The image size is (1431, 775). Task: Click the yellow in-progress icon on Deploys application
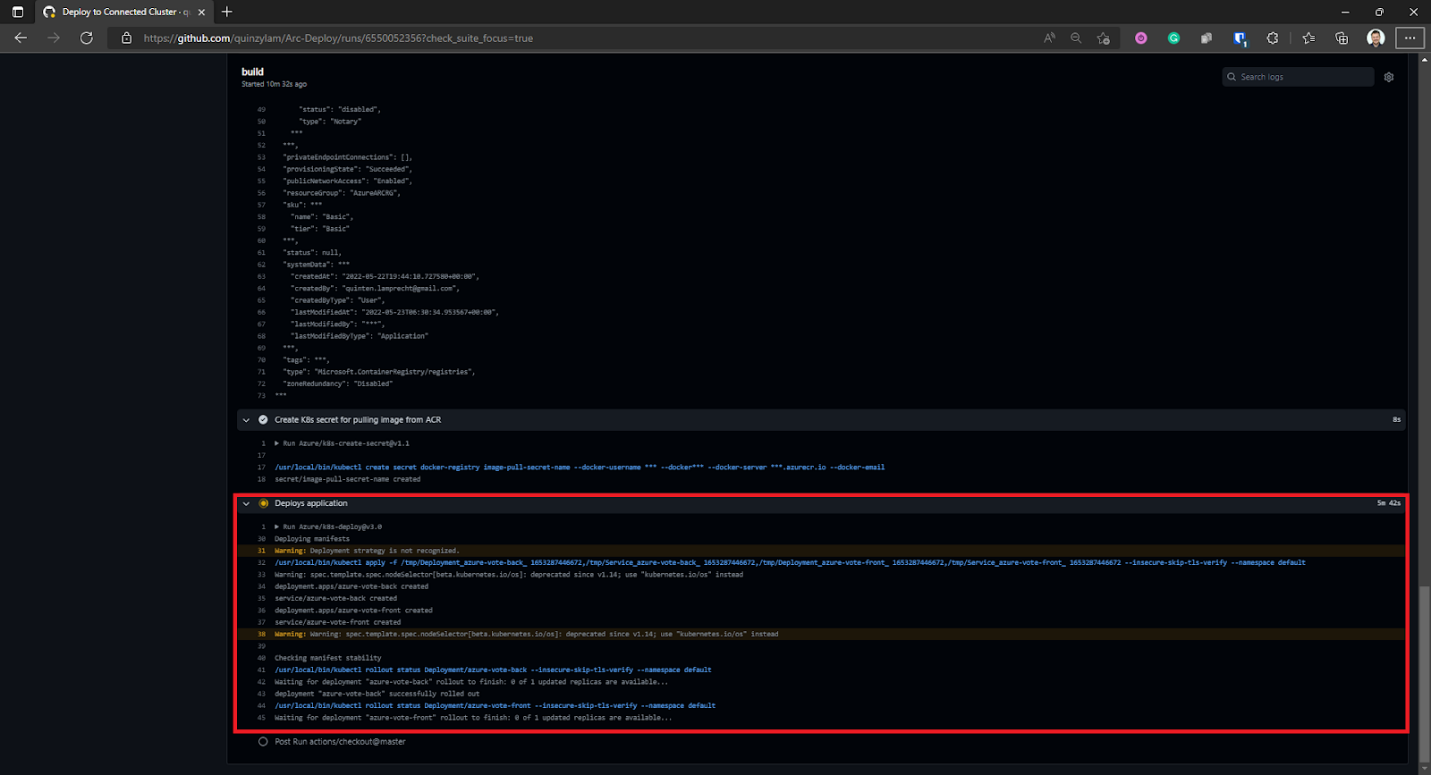tap(263, 503)
